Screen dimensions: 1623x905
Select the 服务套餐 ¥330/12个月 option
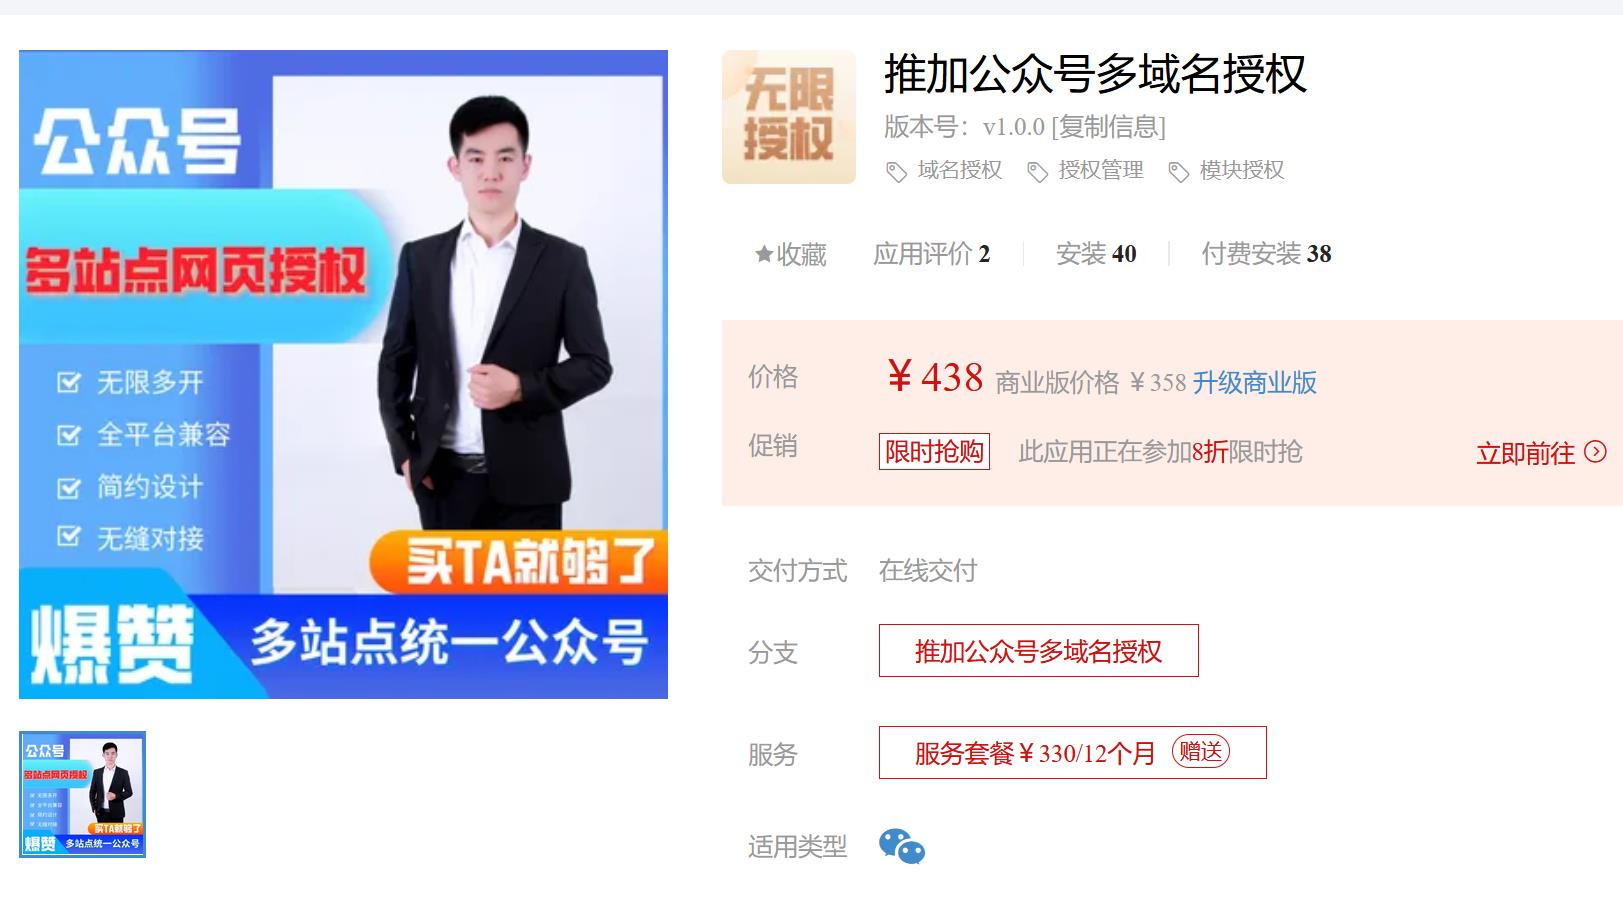pyautogui.click(x=1072, y=752)
